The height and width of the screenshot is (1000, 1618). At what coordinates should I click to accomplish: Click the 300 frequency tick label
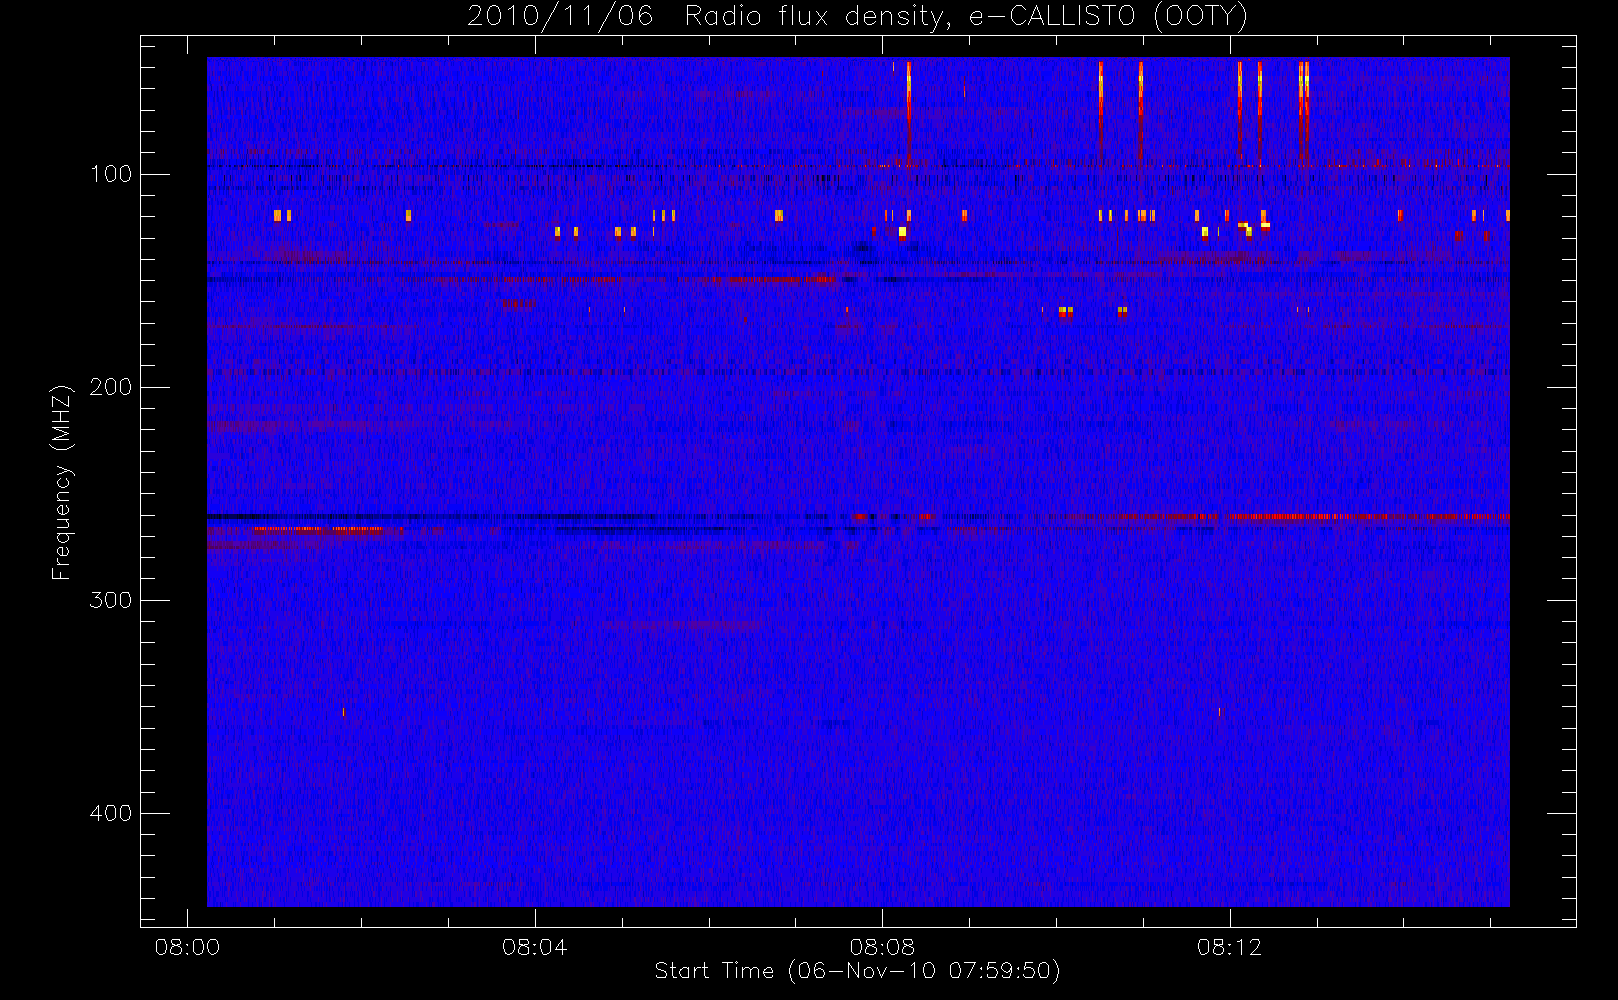(x=111, y=600)
